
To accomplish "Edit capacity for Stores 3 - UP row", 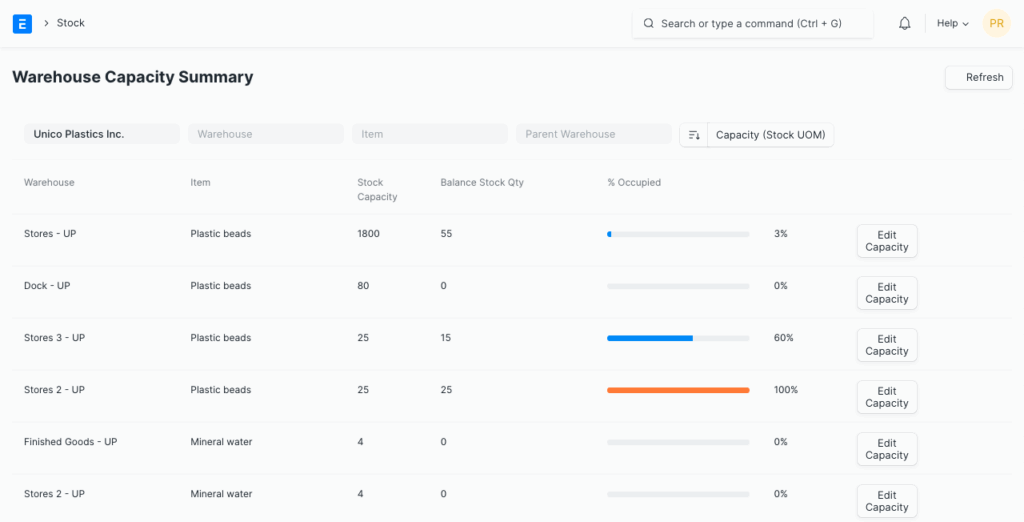I will pos(886,345).
